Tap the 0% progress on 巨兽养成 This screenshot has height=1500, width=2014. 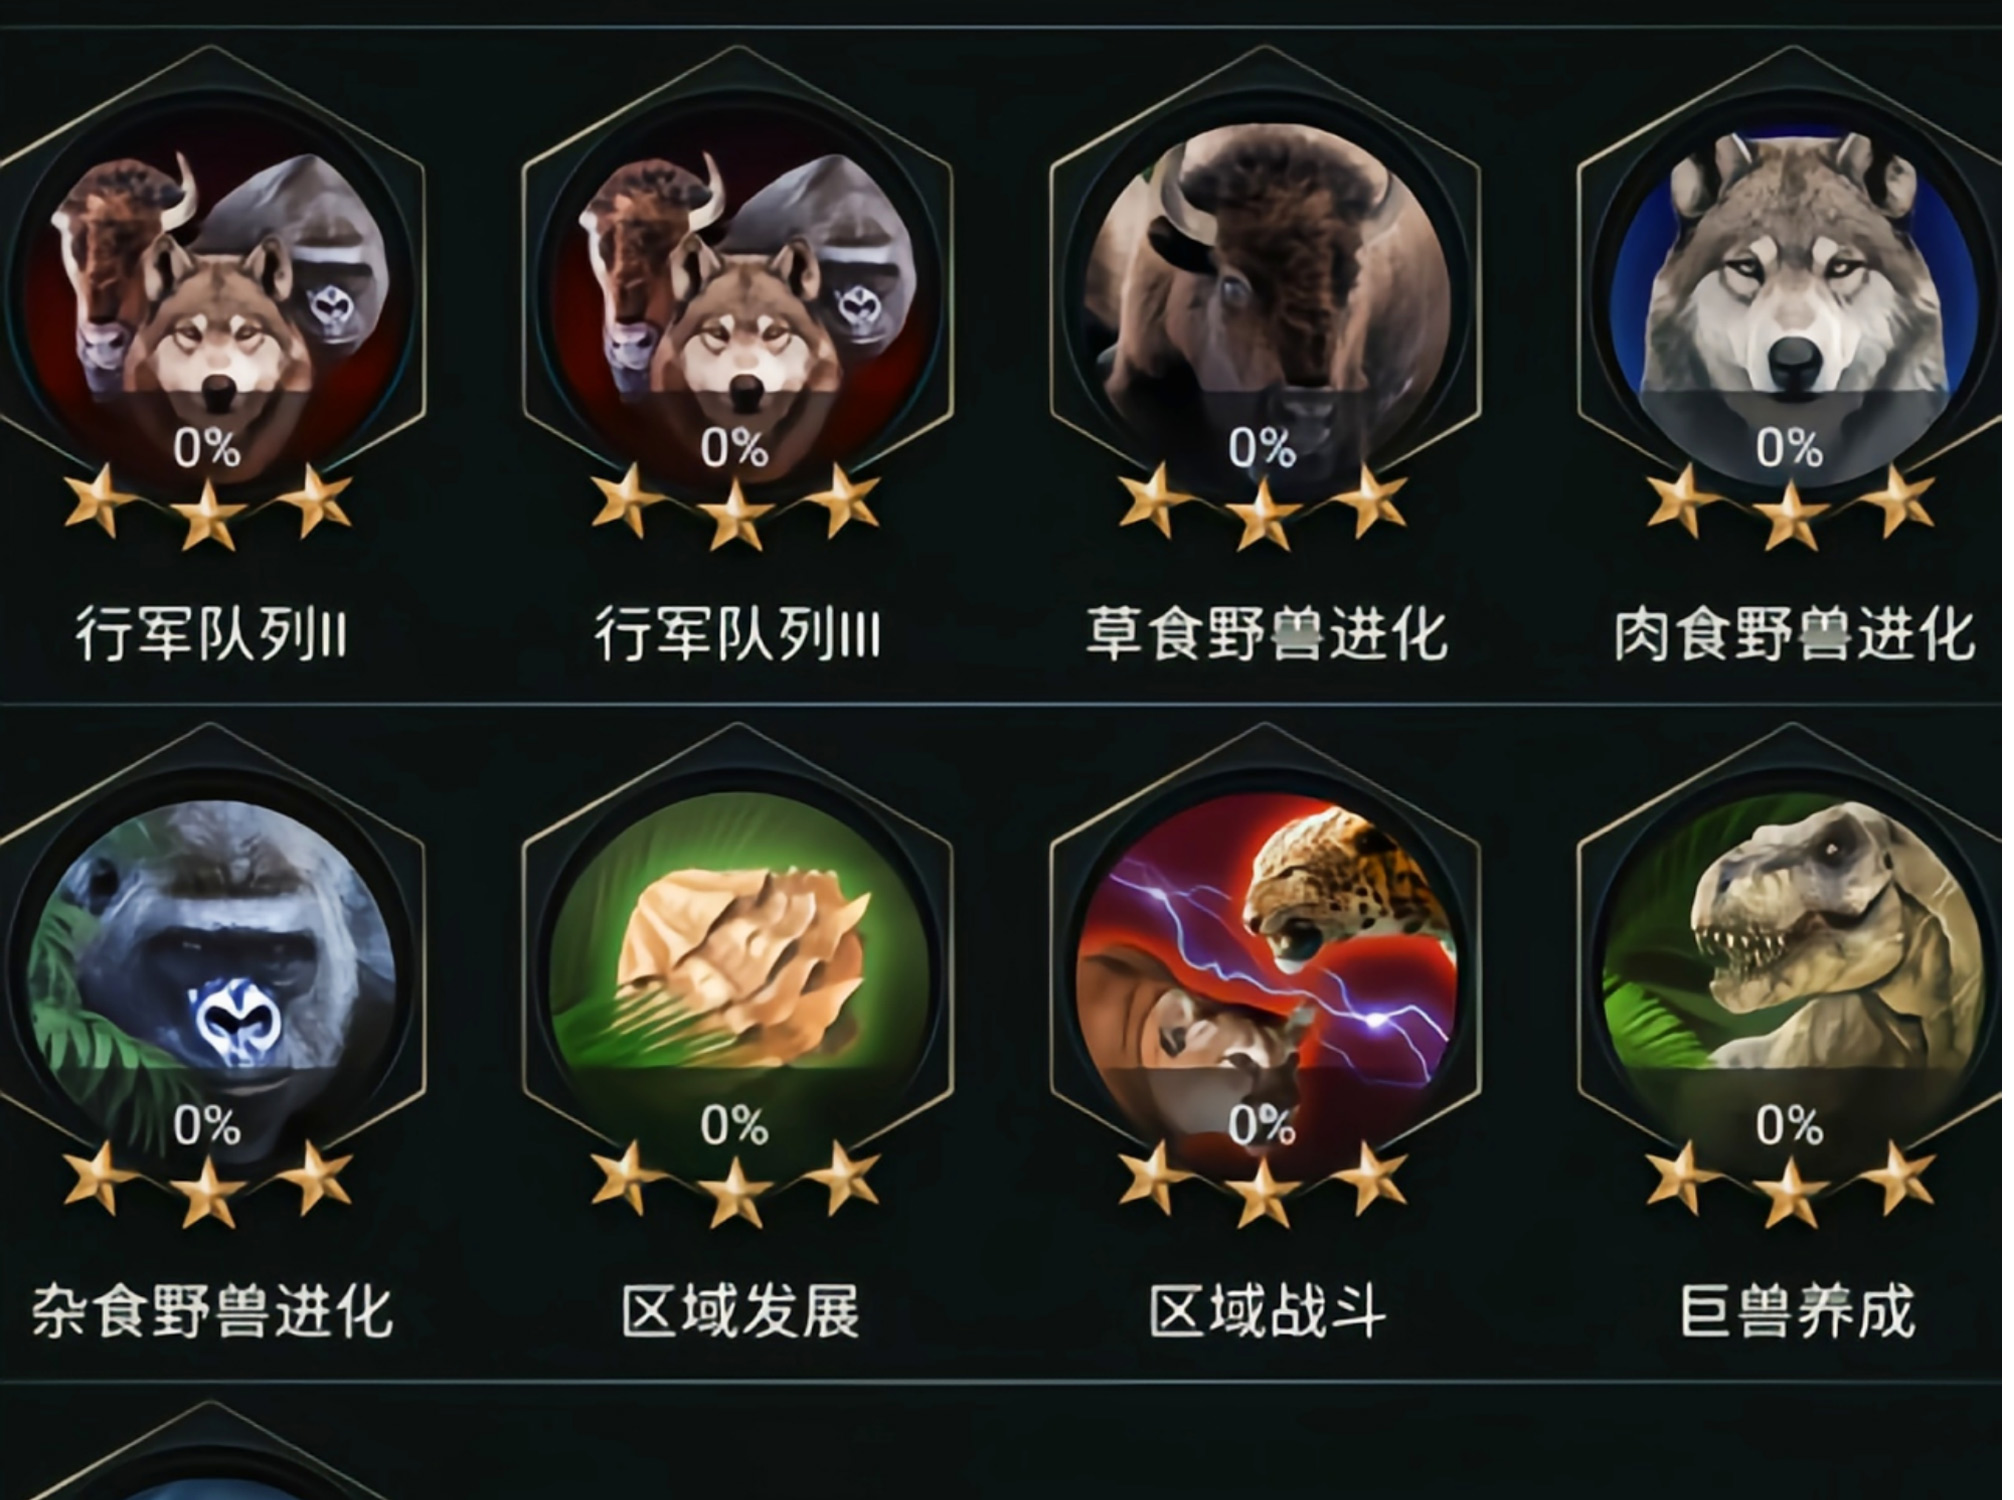(1790, 1126)
